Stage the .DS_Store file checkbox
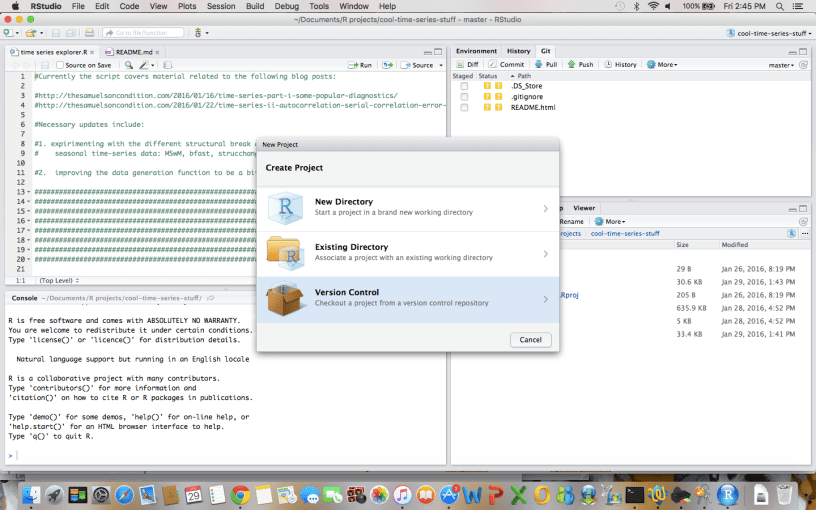This screenshot has width=816, height=510. coord(464,86)
